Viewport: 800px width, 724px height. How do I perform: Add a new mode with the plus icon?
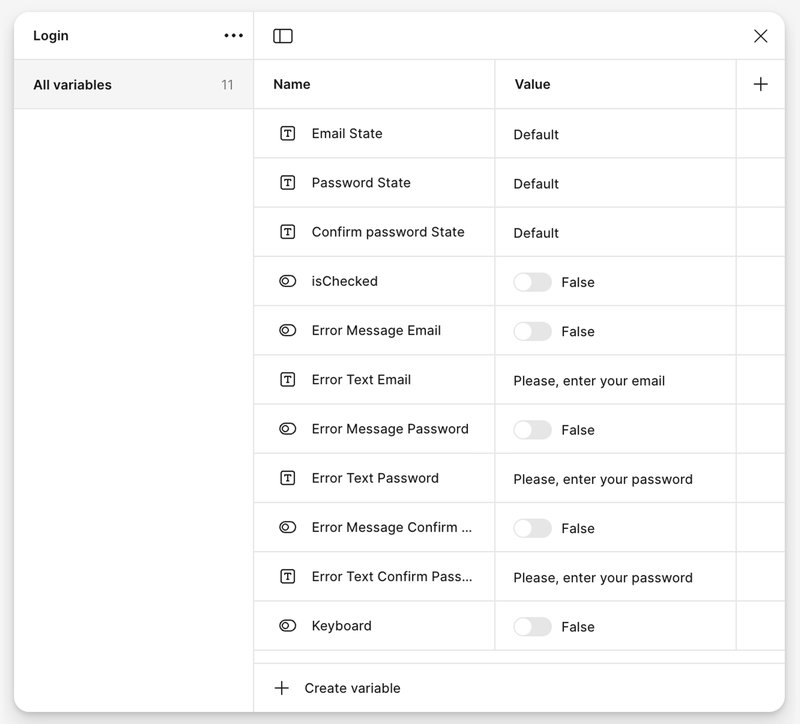click(760, 84)
